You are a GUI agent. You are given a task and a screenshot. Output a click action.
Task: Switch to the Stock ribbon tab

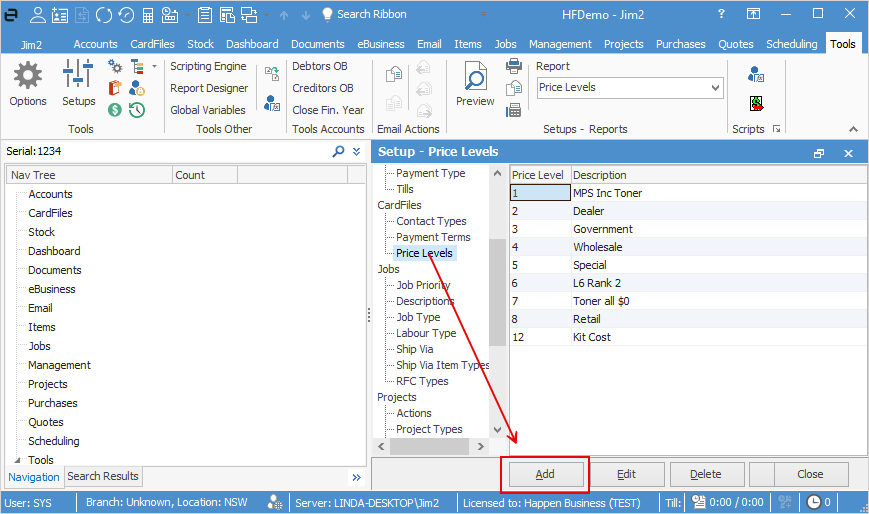coord(200,44)
